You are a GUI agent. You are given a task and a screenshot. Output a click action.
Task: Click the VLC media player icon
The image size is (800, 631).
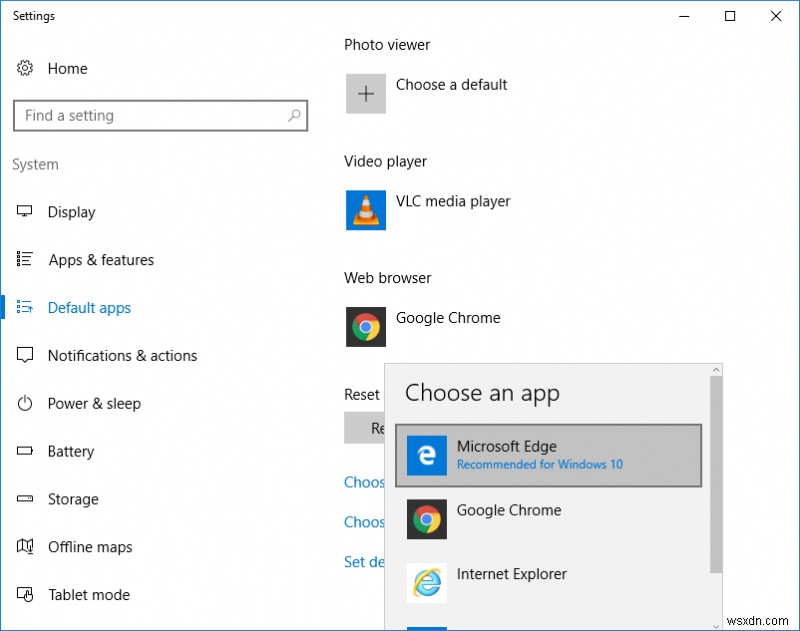point(365,211)
